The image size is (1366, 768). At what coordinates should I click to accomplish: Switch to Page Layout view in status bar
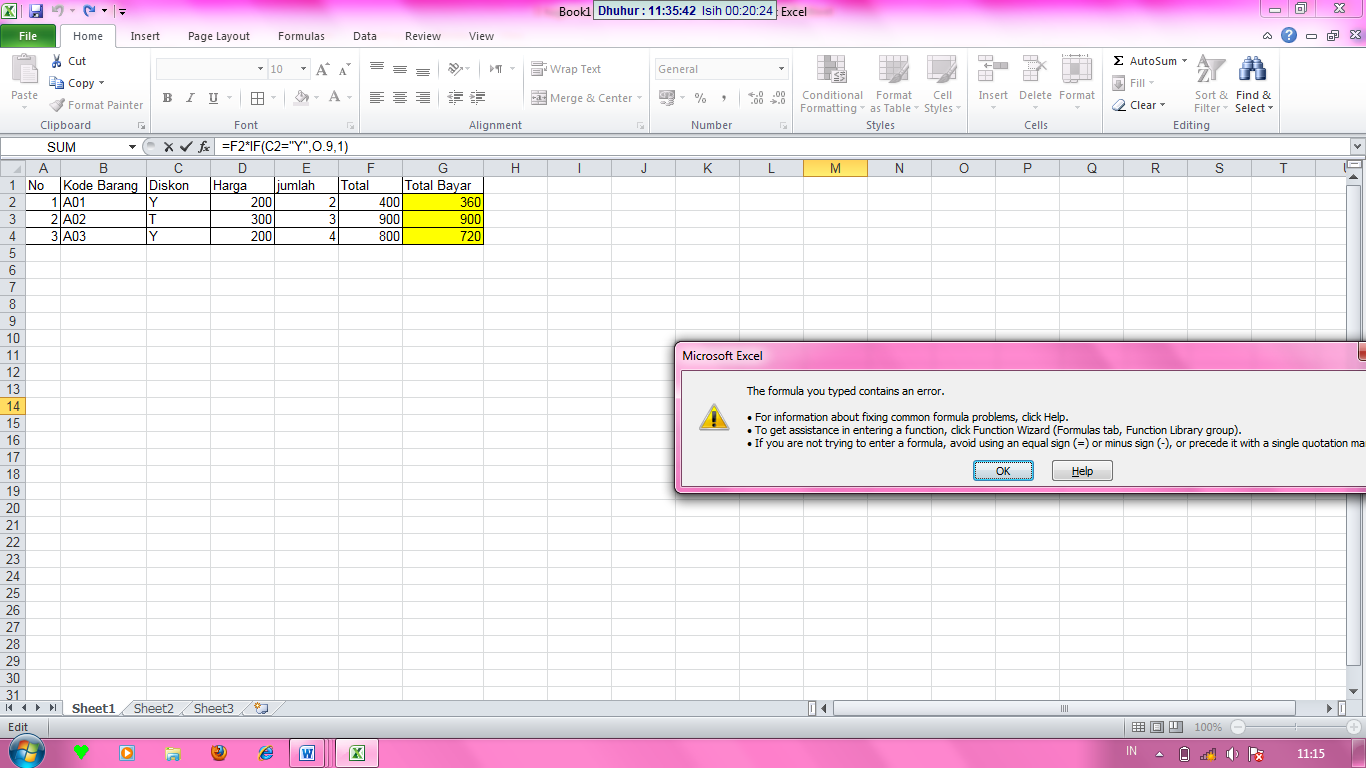coord(1157,727)
